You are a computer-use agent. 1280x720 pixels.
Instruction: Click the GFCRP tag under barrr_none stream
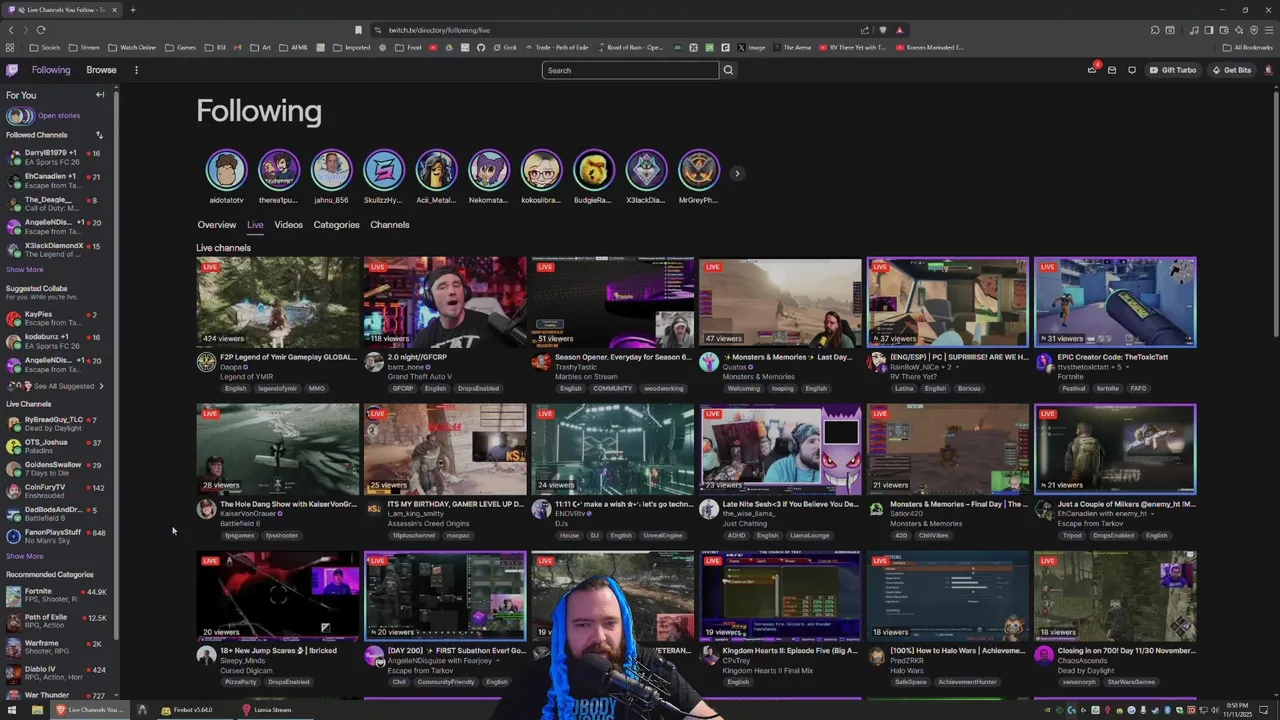402,388
